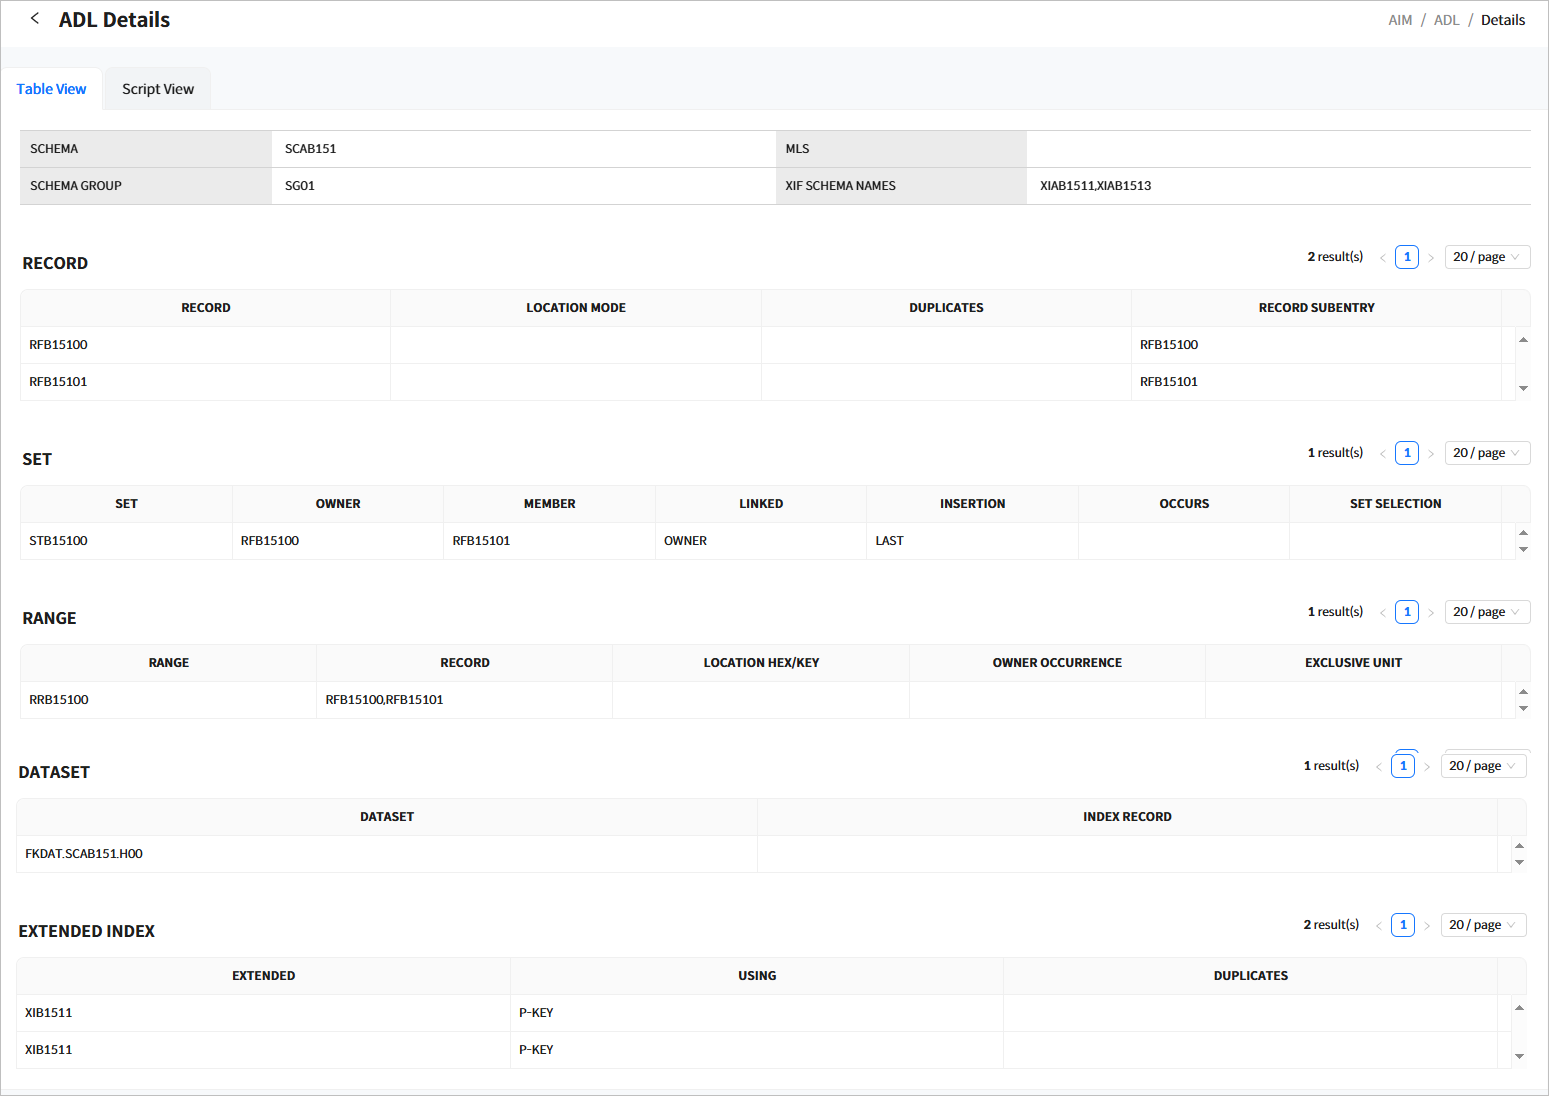Switch to Script View tab
This screenshot has height=1096, width=1549.
click(x=158, y=89)
